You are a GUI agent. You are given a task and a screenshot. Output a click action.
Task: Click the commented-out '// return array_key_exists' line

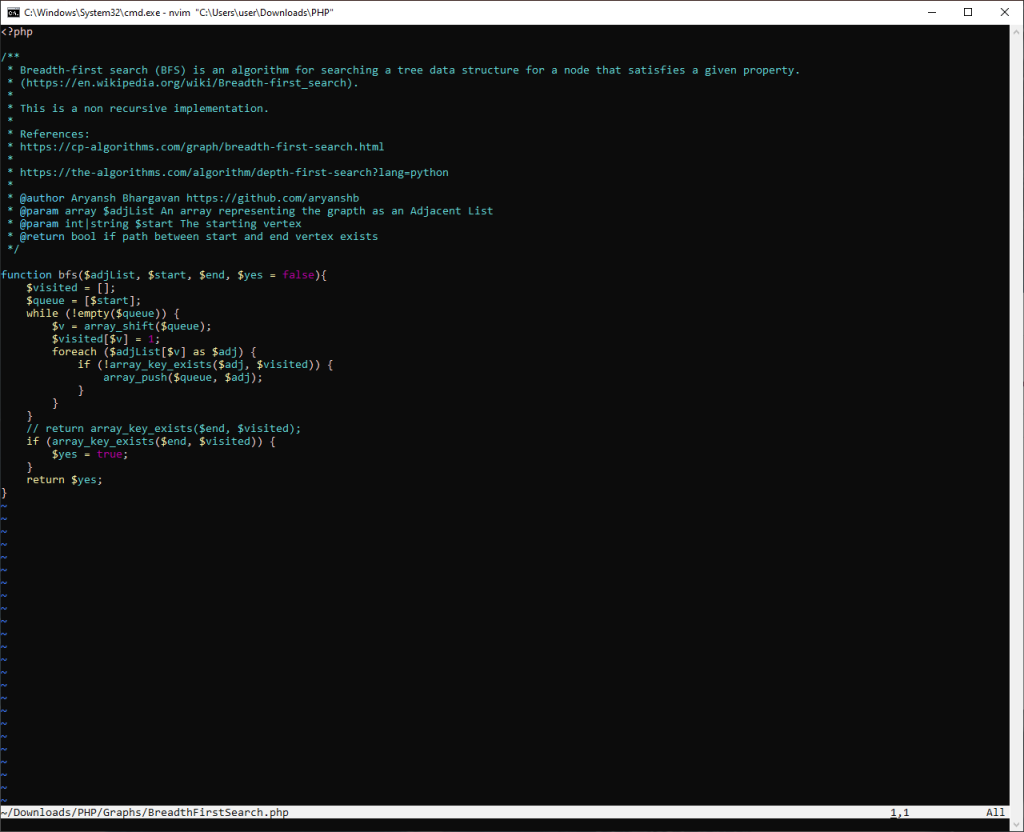click(163, 428)
